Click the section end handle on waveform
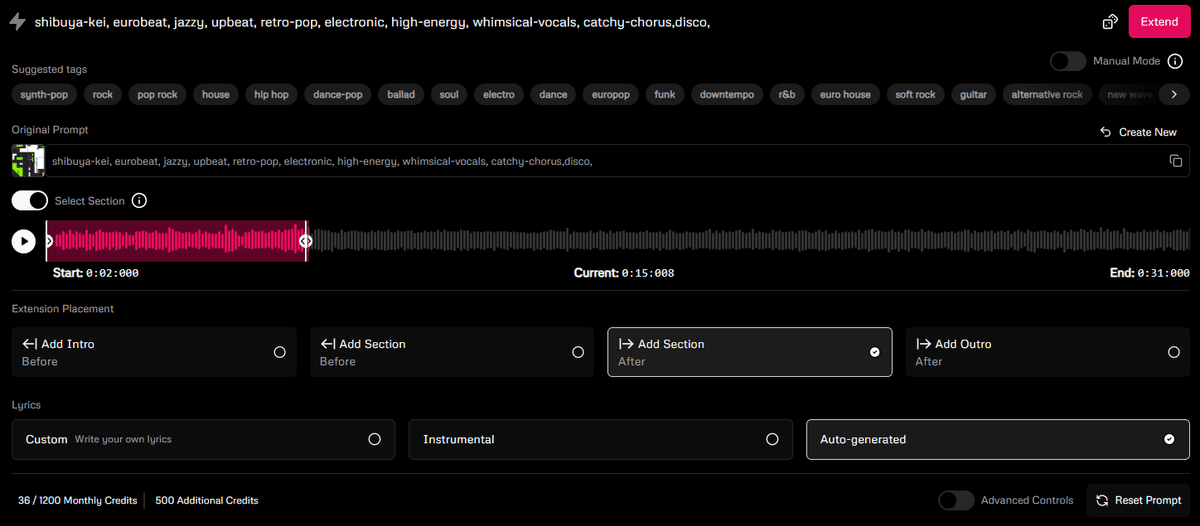Image resolution: width=1200 pixels, height=526 pixels. coord(306,241)
